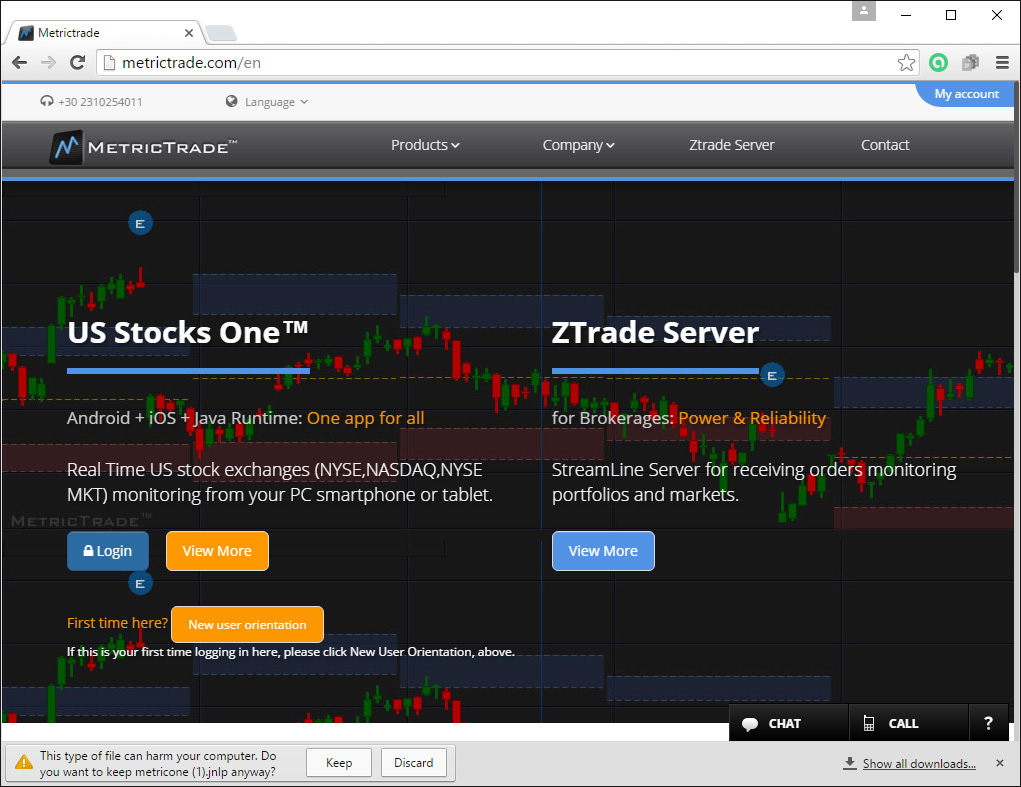Keep the downloaded metricone jnlp file

click(339, 763)
